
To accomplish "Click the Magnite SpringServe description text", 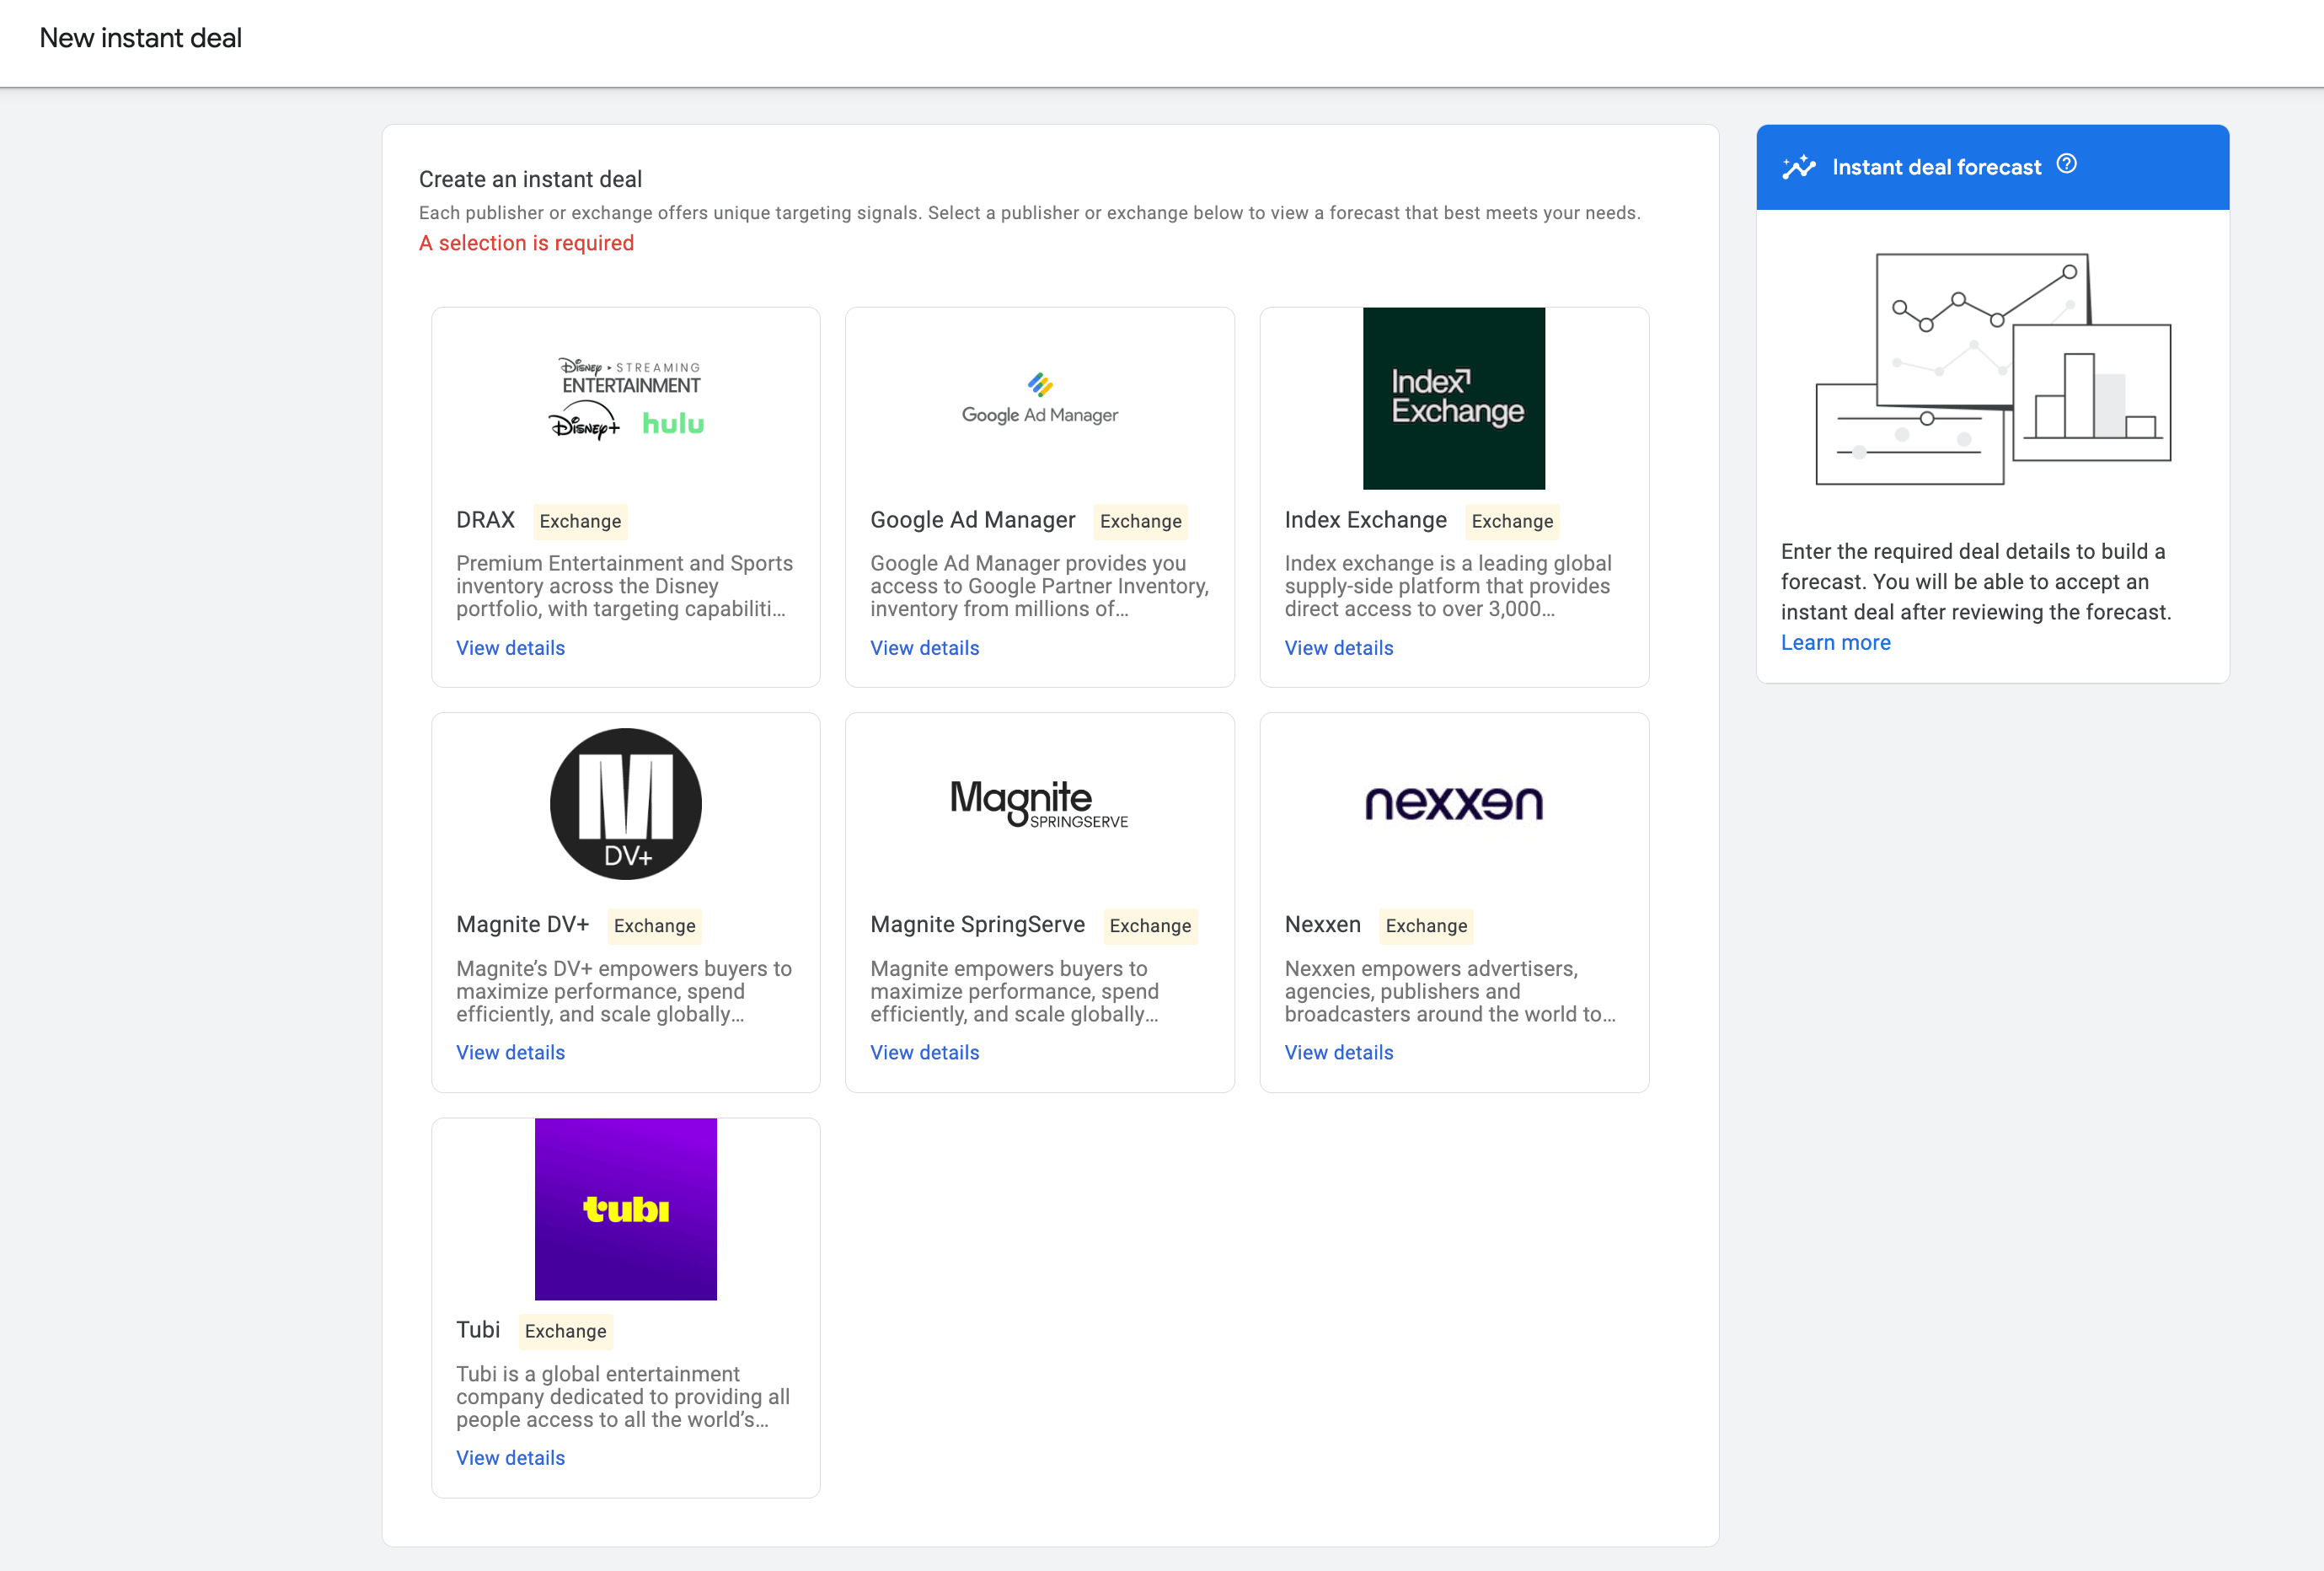I will 1015,991.
